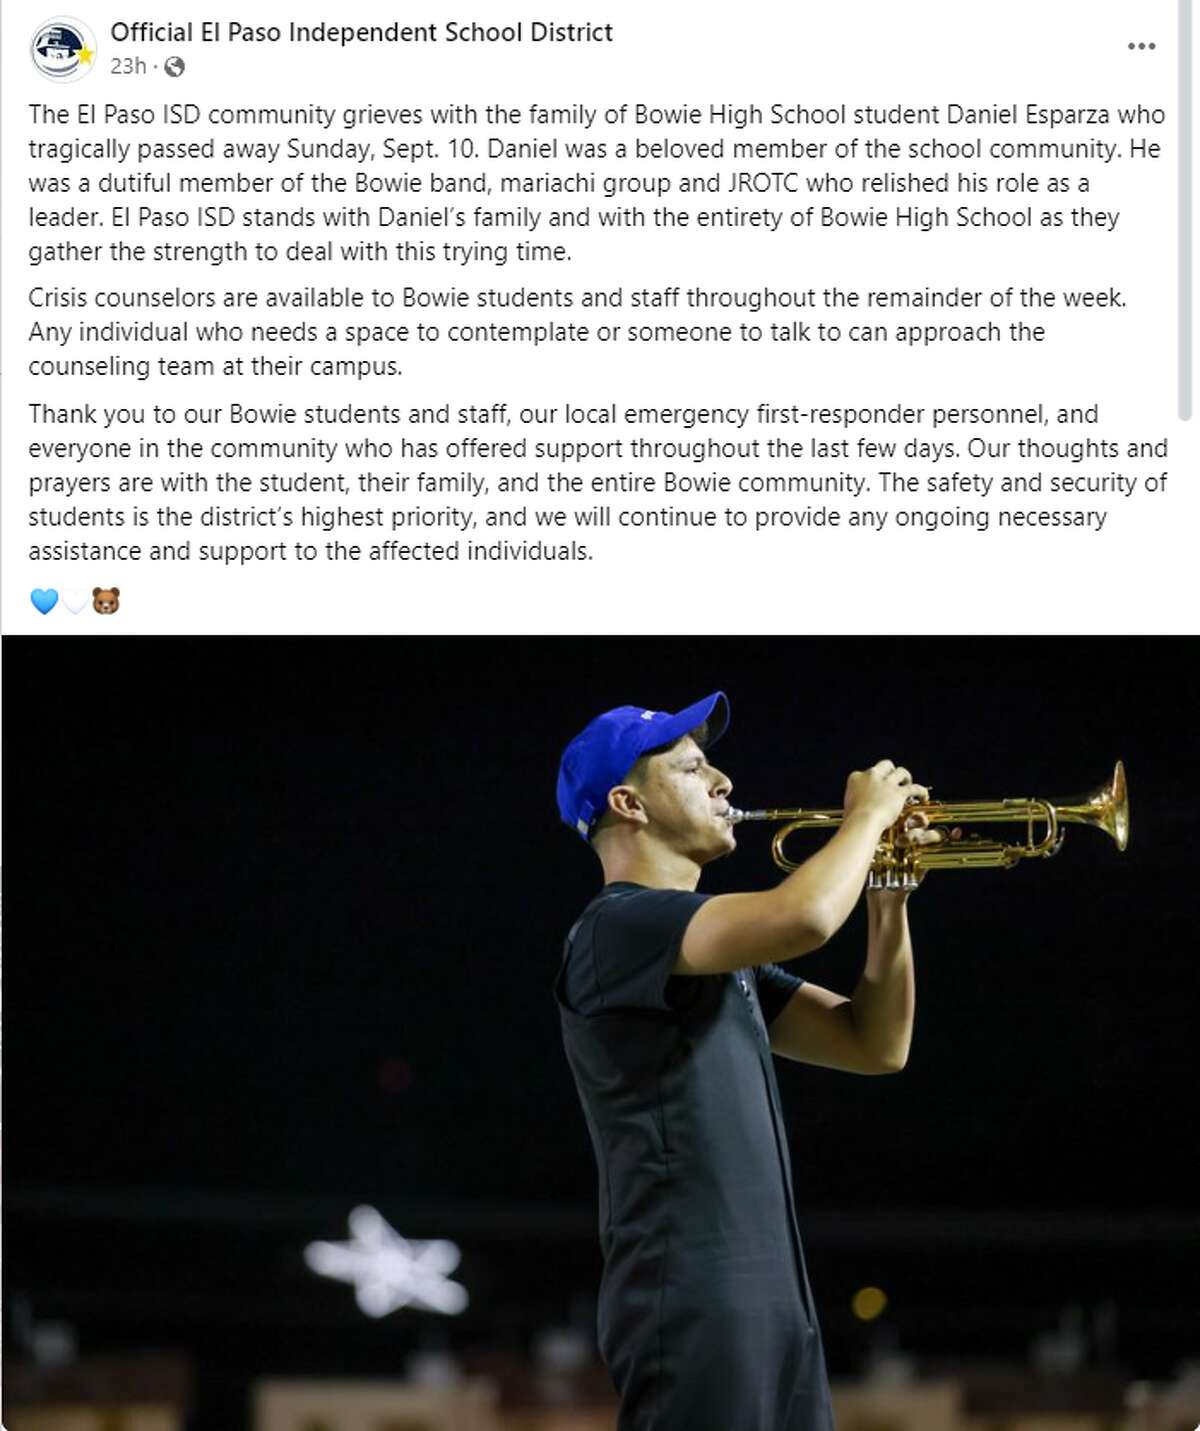Click the star badge on the avatar

click(85, 55)
